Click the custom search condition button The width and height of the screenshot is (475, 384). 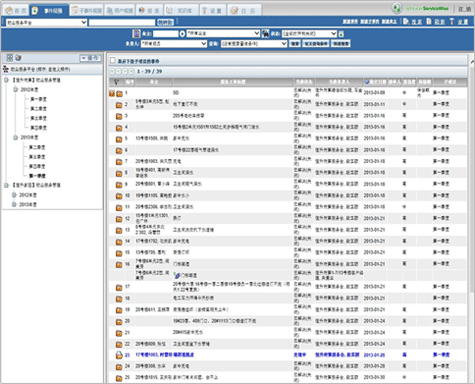(x=316, y=44)
